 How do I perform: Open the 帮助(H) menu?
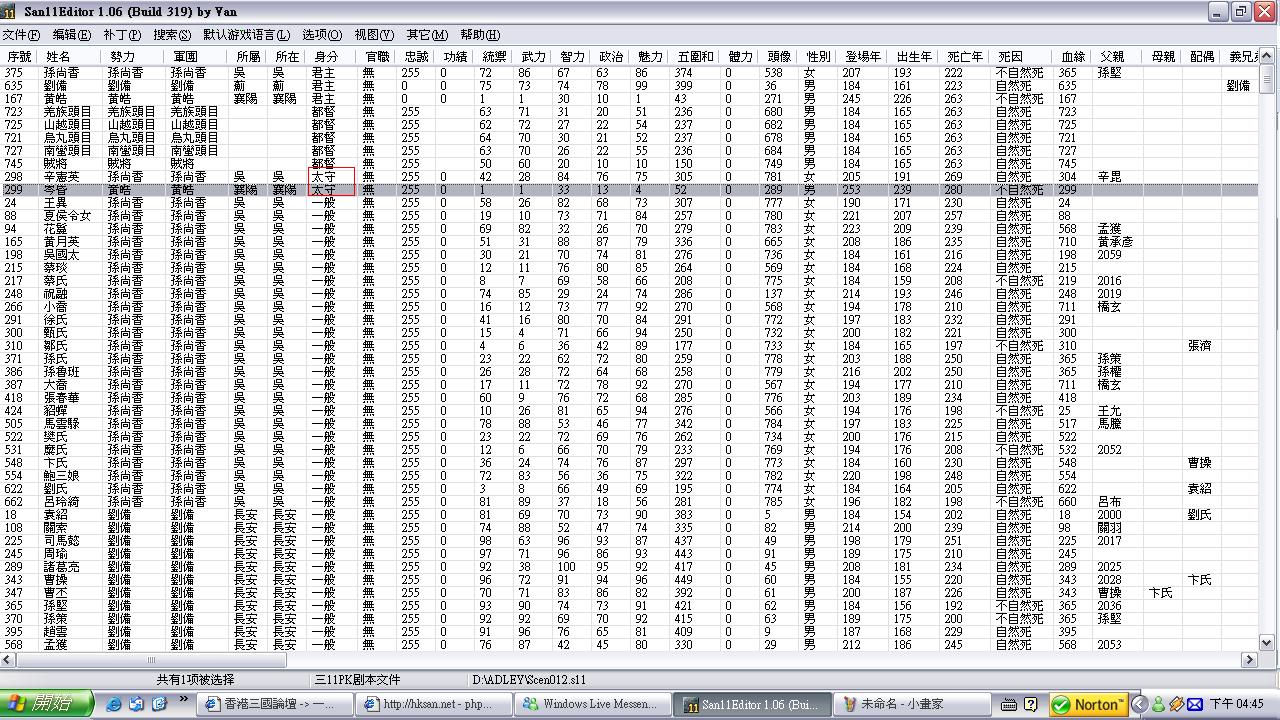480,35
